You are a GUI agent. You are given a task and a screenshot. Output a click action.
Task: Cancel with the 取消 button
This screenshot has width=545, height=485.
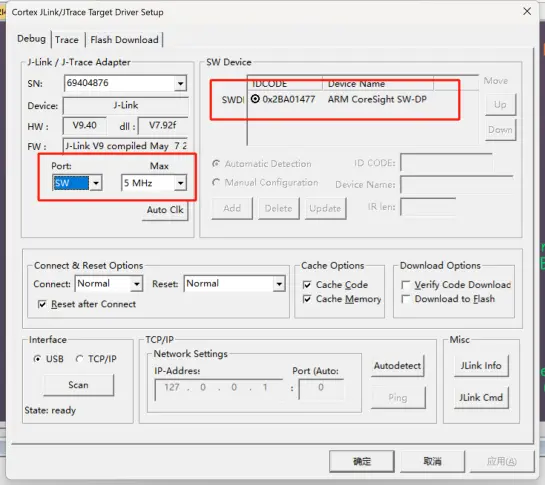click(432, 461)
